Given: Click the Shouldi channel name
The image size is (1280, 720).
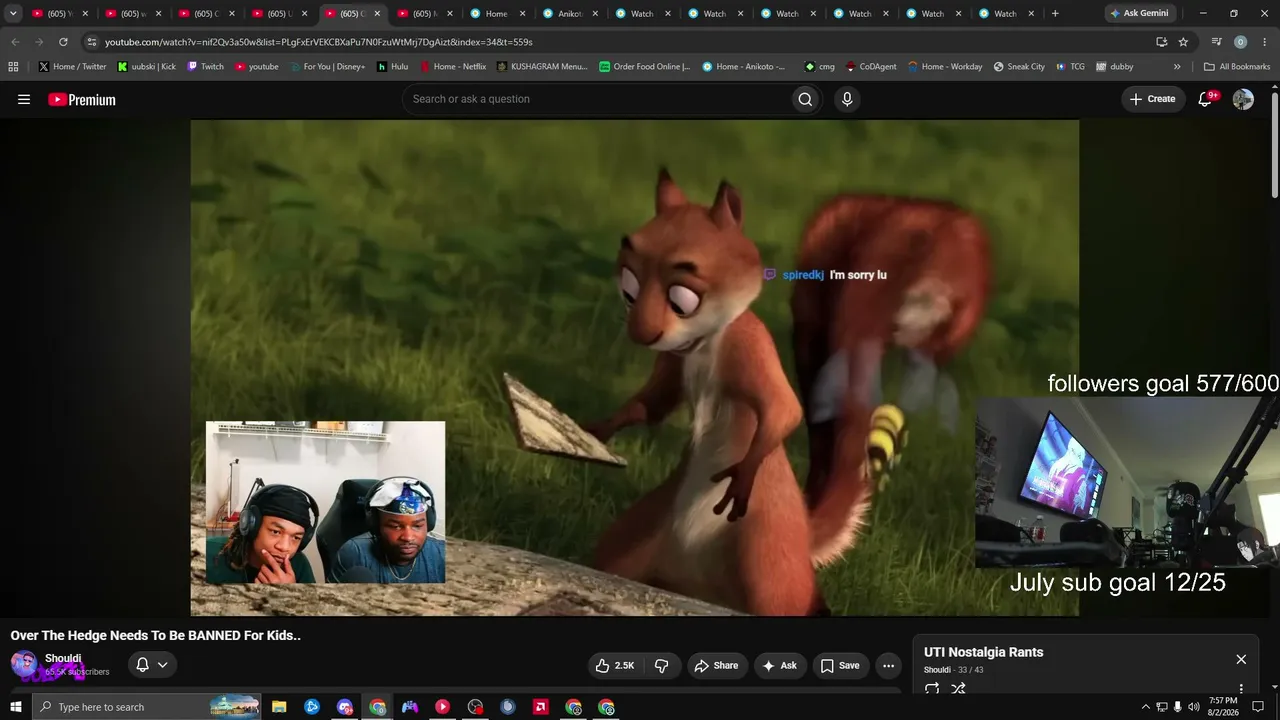Looking at the screenshot, I should click(63, 658).
